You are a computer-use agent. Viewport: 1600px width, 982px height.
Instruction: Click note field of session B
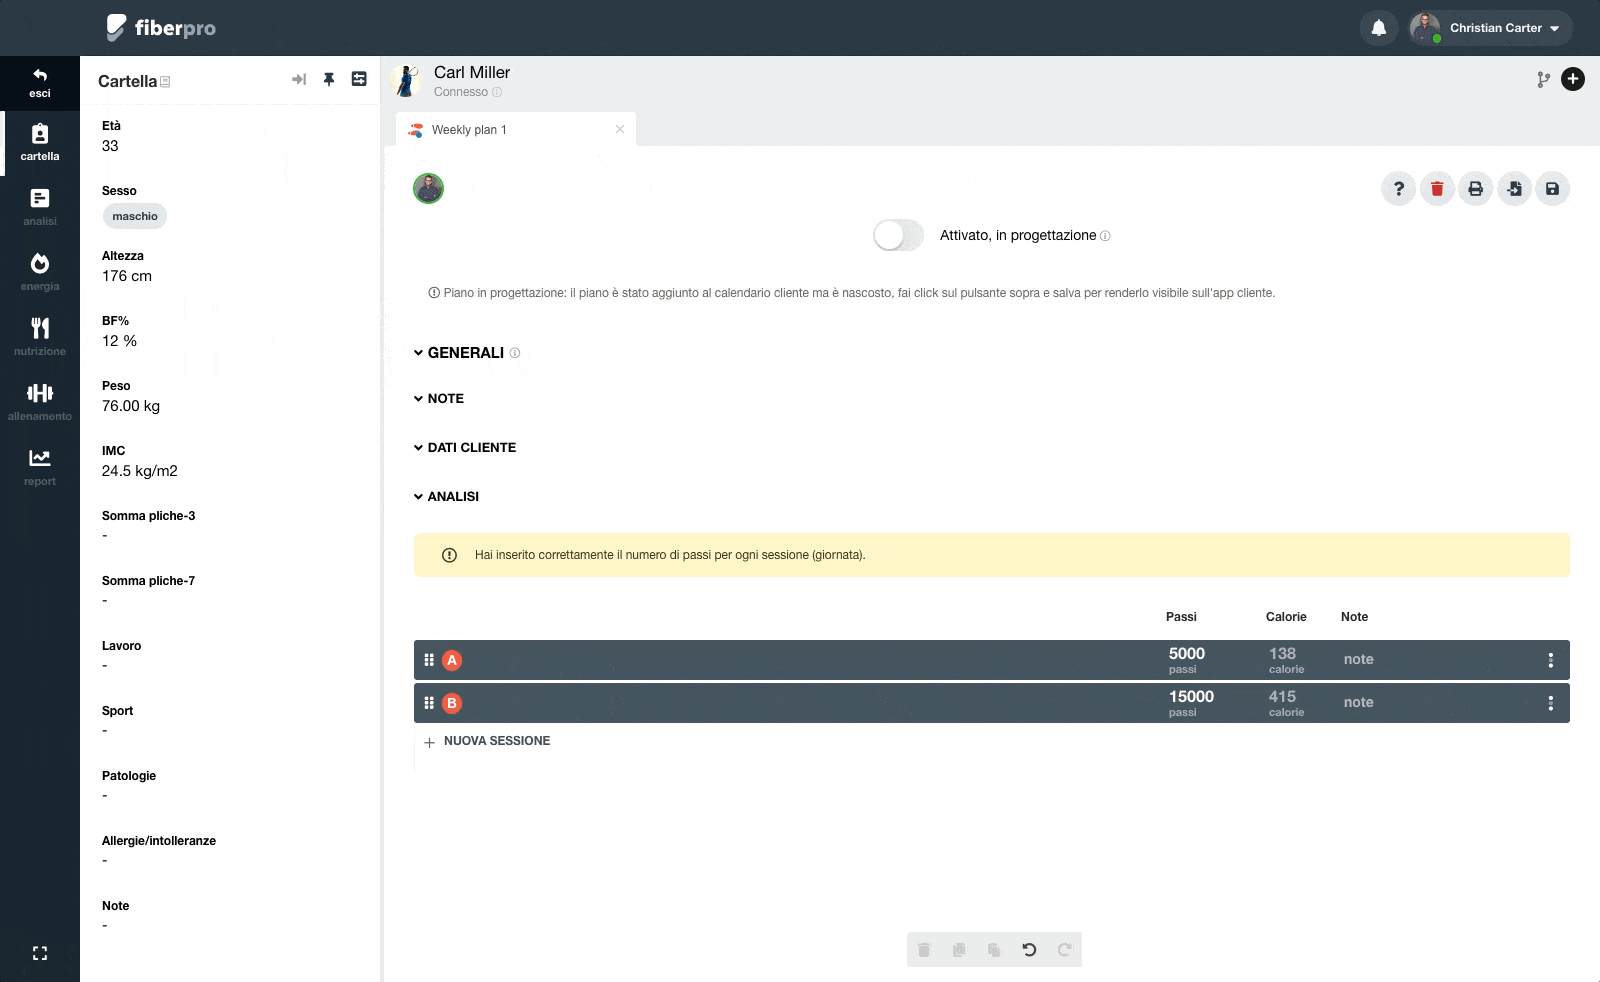(1358, 703)
